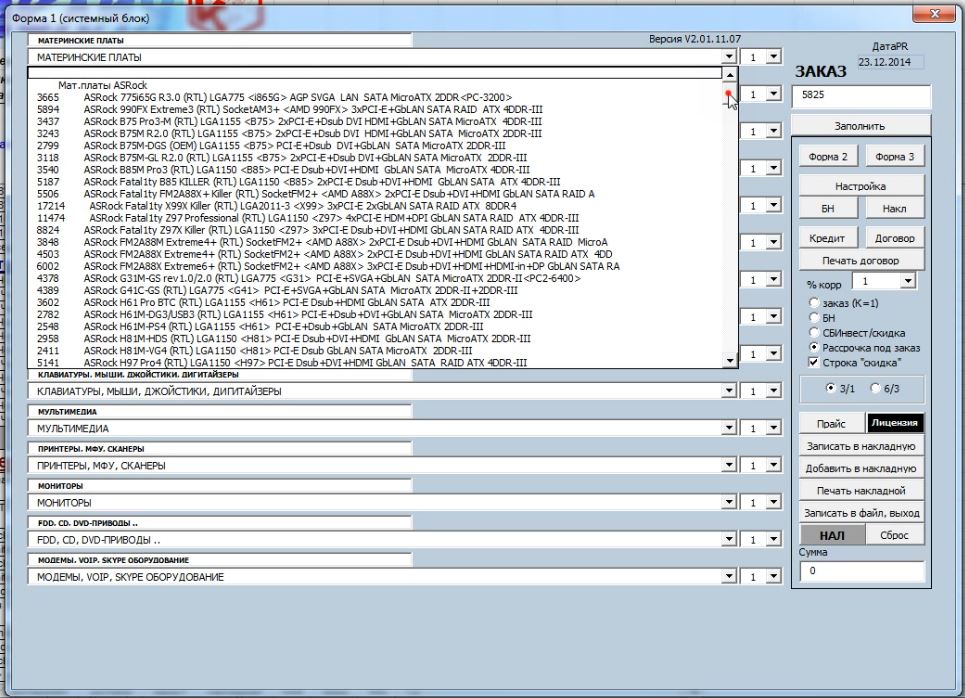
Task: Open Форма 3
Action: coord(894,156)
